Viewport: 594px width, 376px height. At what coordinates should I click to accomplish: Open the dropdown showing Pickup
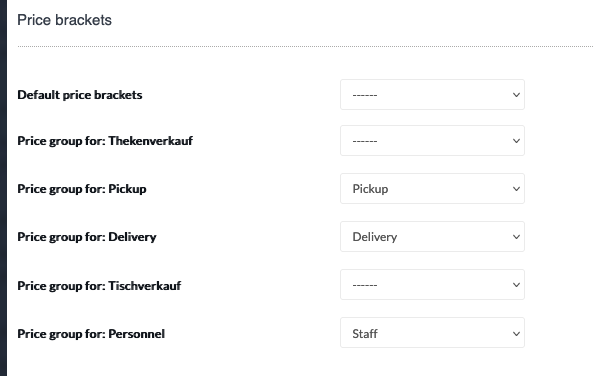432,189
